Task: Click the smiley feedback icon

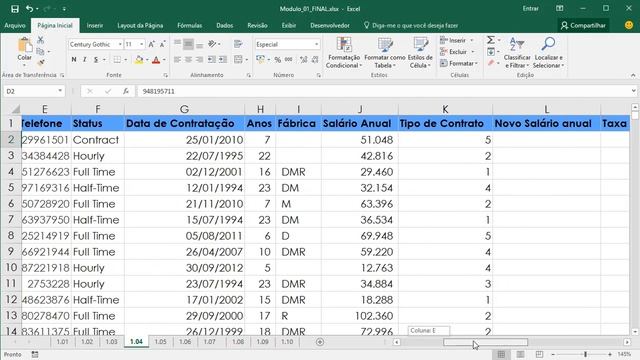Action: (629, 25)
